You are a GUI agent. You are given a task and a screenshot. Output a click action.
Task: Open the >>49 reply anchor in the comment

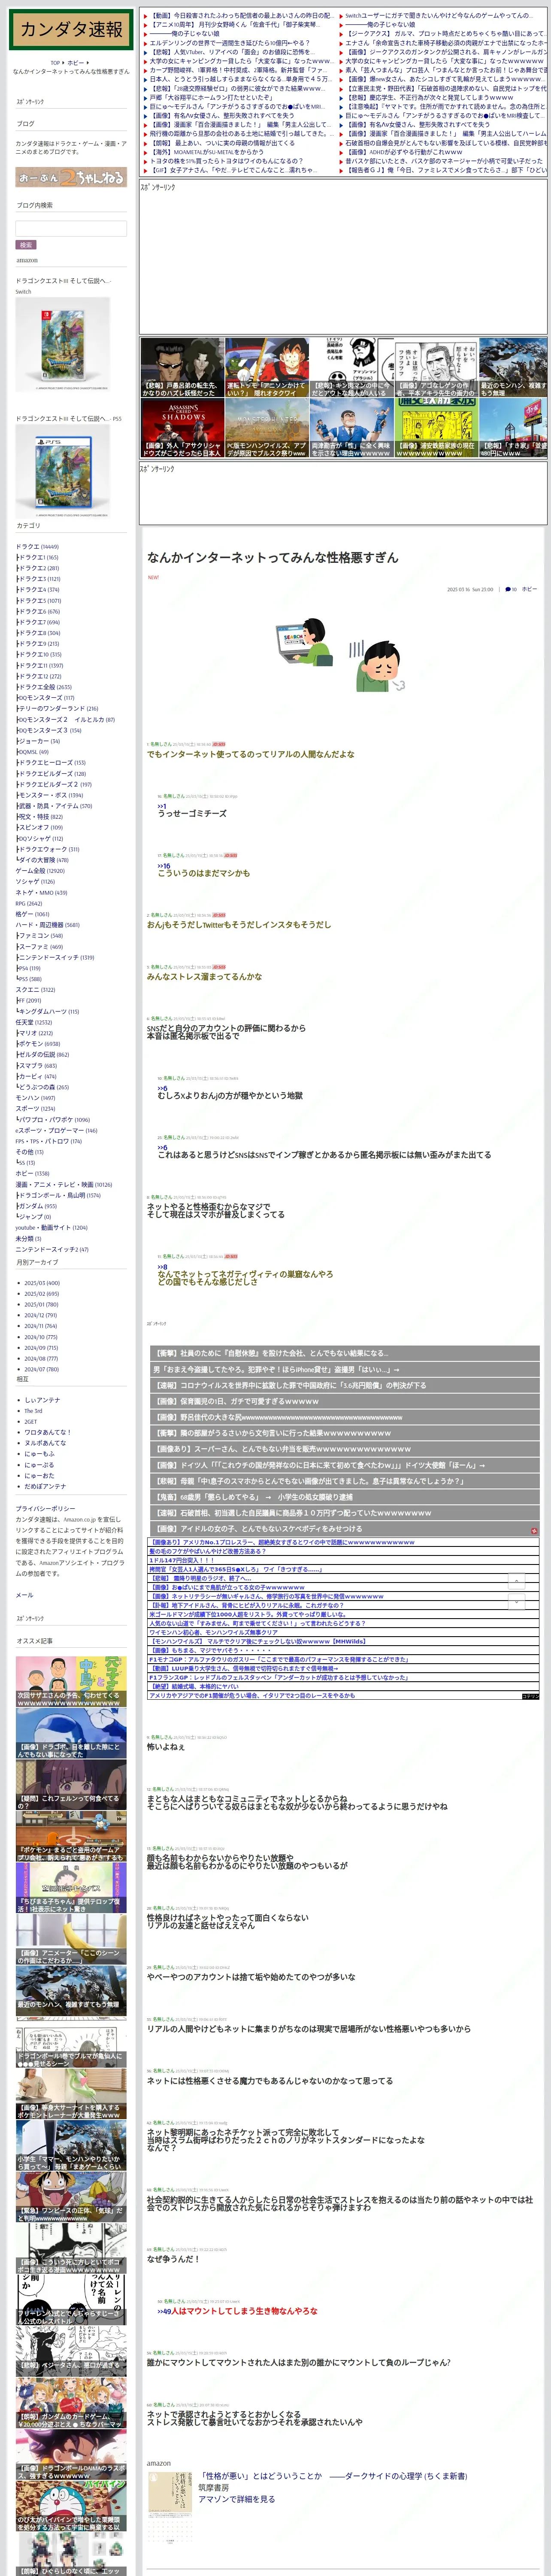tap(164, 2311)
